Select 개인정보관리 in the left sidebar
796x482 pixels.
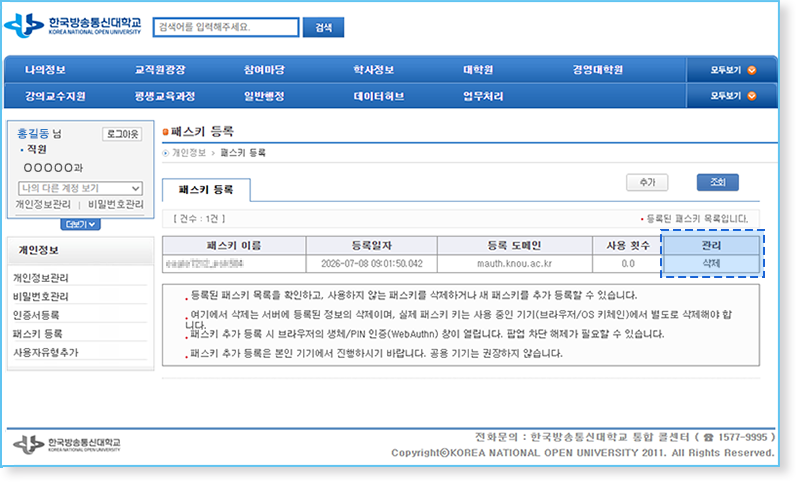pyautogui.click(x=41, y=278)
